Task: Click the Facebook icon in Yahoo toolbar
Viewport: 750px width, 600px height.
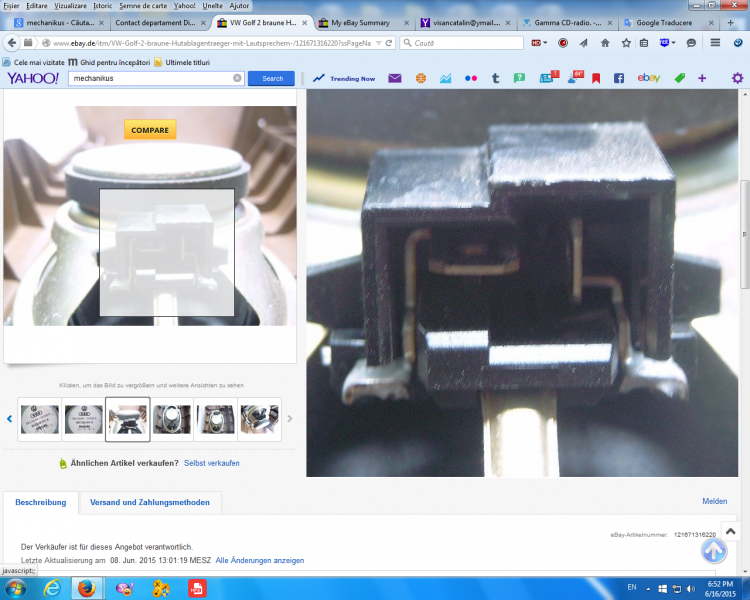Action: click(x=619, y=78)
